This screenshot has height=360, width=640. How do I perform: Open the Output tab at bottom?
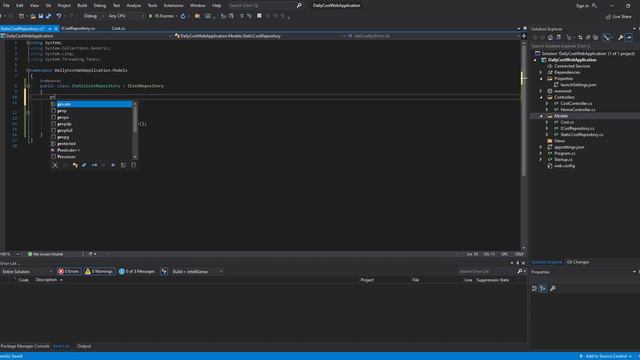[84, 346]
